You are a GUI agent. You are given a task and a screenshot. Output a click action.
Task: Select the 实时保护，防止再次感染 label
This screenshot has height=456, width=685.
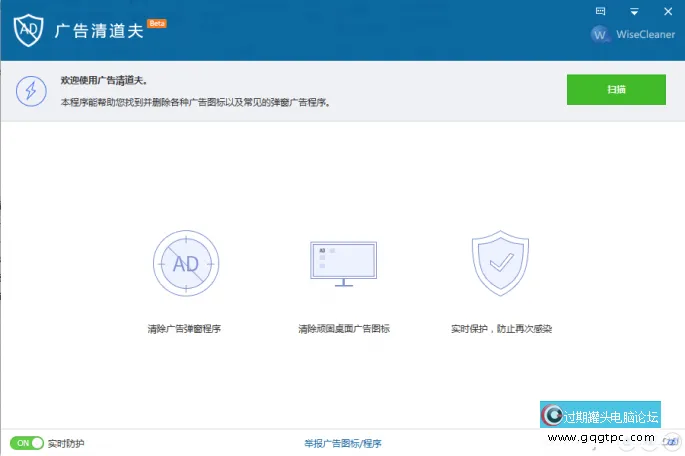(x=501, y=328)
